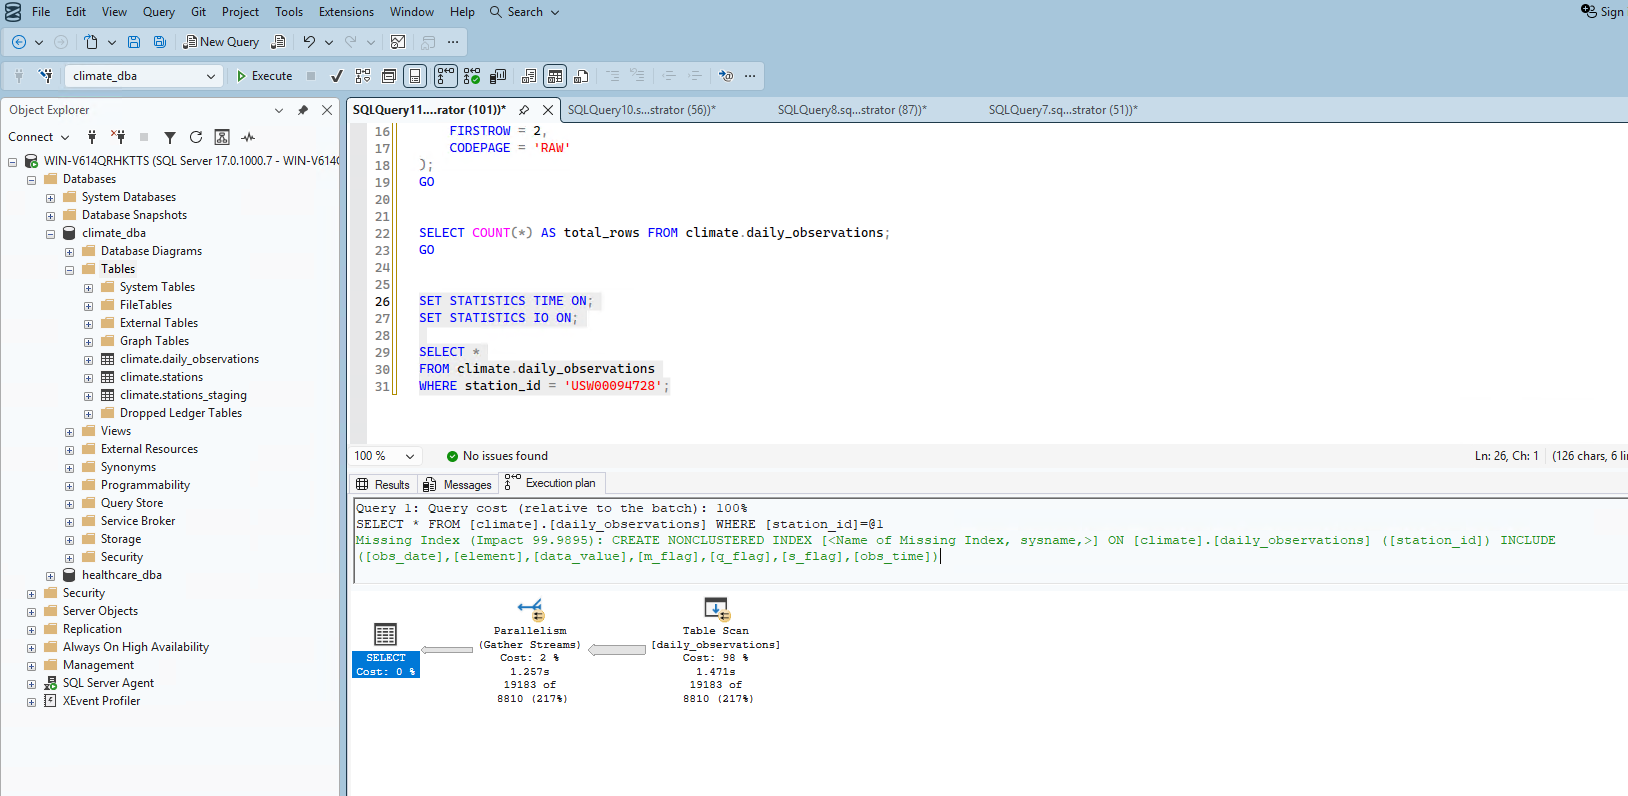Expand the climate.daily_observations table node
Viewport: 1628px width, 796px height.
[x=88, y=360]
